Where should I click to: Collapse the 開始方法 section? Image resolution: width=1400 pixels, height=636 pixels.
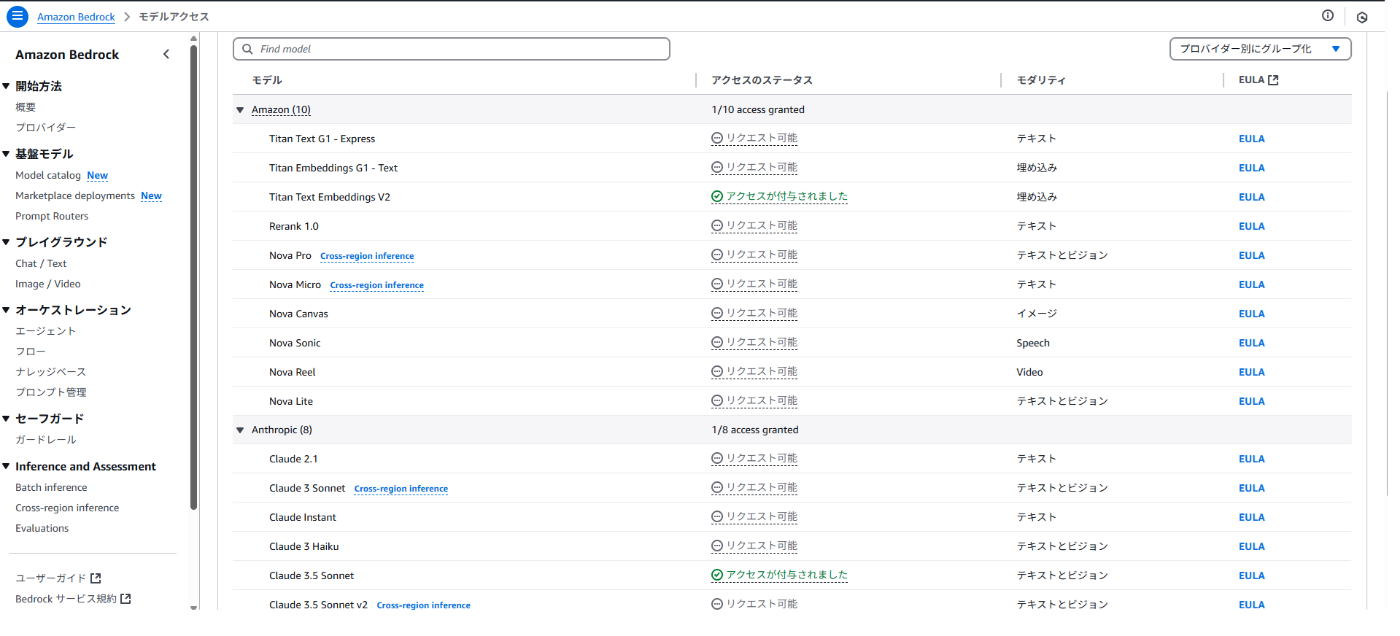point(6,86)
